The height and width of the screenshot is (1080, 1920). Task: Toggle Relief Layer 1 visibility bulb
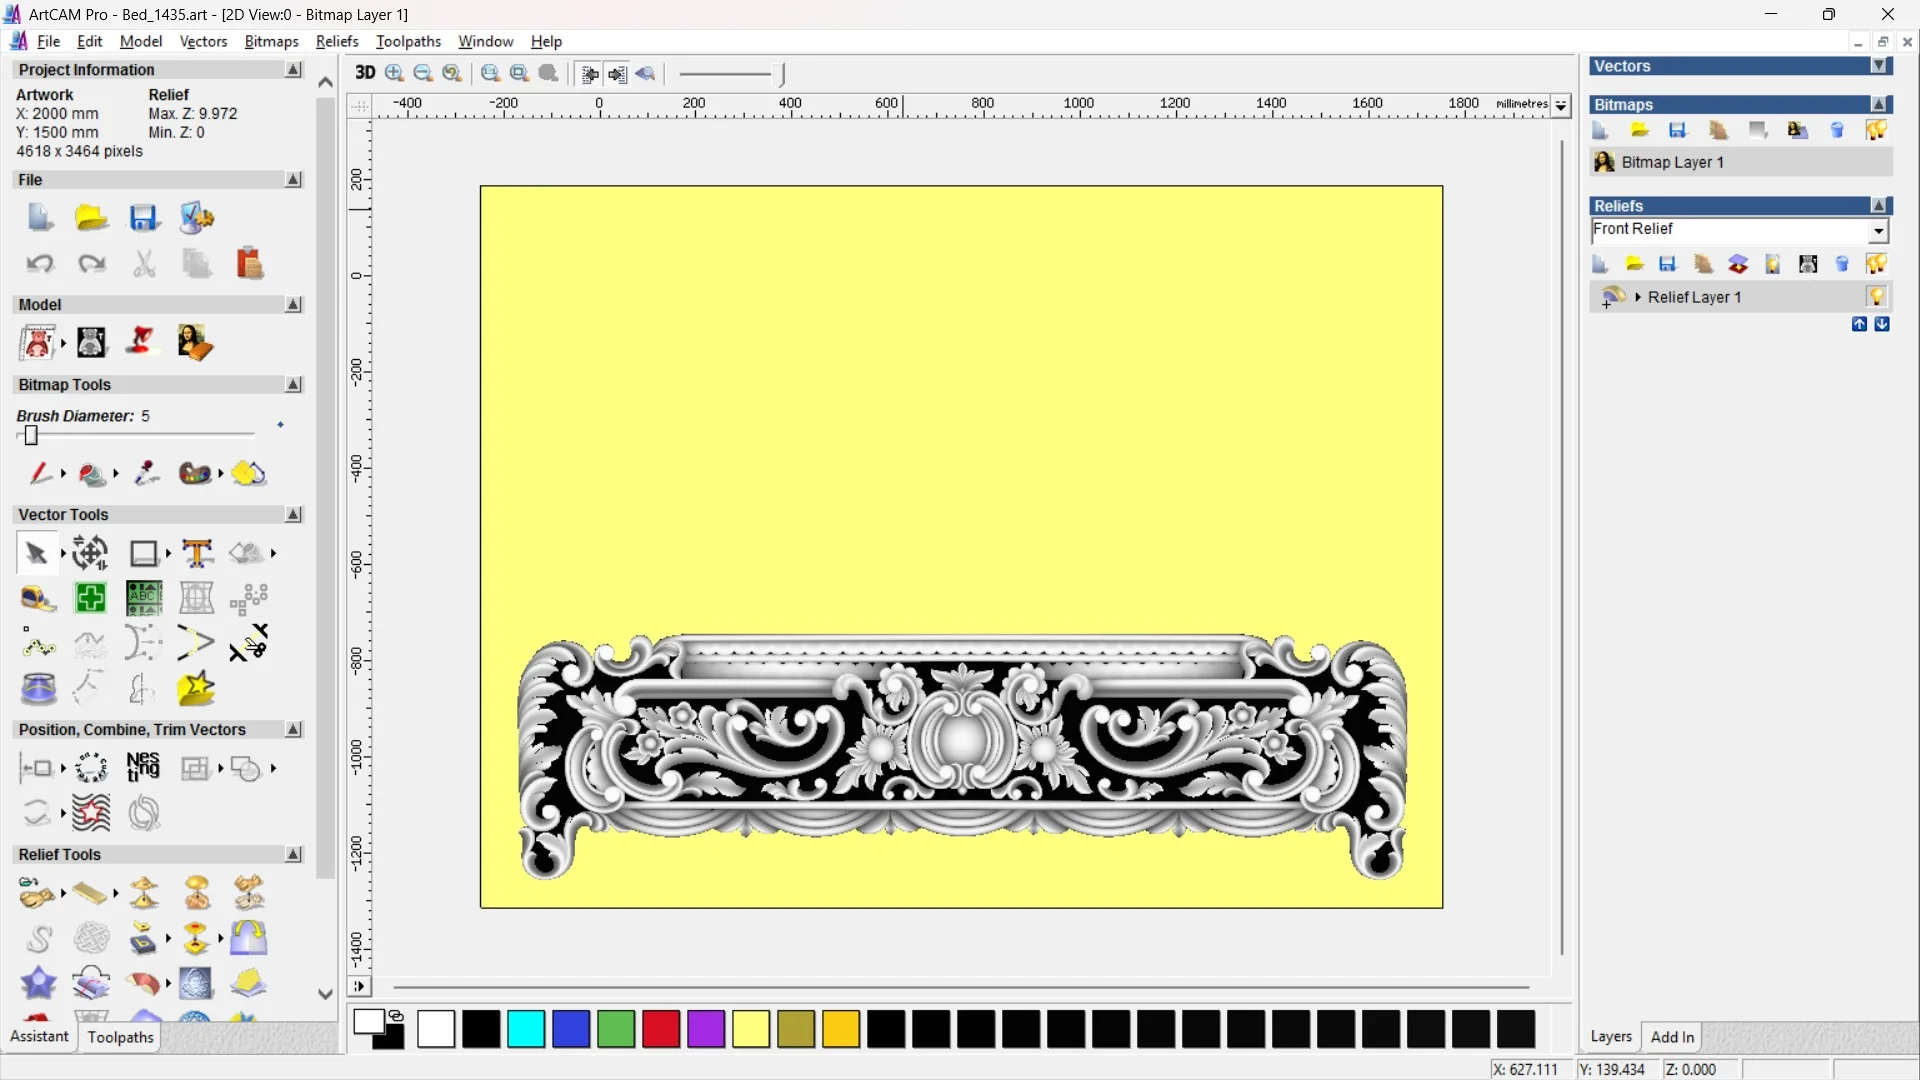tap(1876, 297)
